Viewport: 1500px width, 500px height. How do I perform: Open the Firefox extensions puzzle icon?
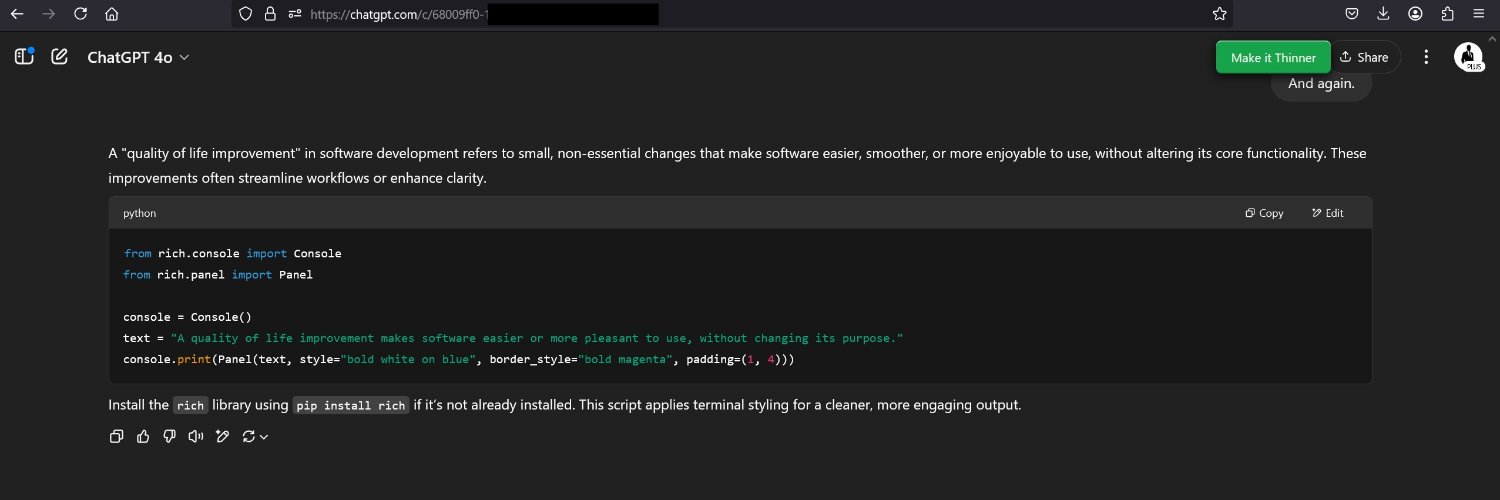pyautogui.click(x=1447, y=14)
